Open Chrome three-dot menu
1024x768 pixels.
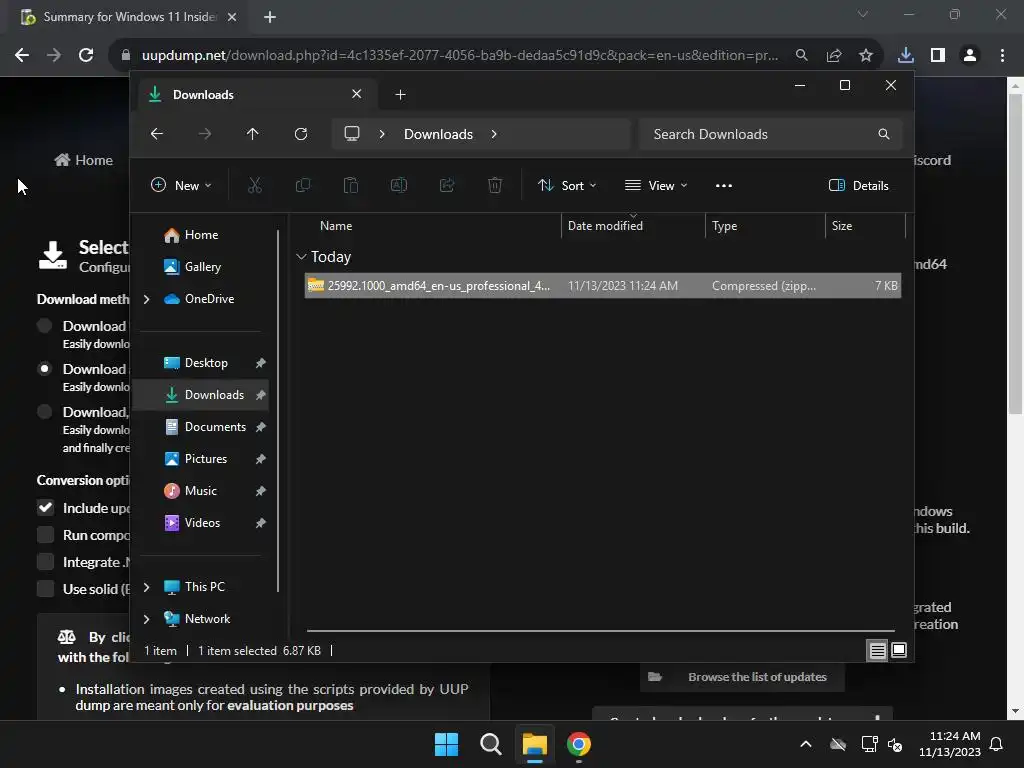pos(1002,56)
